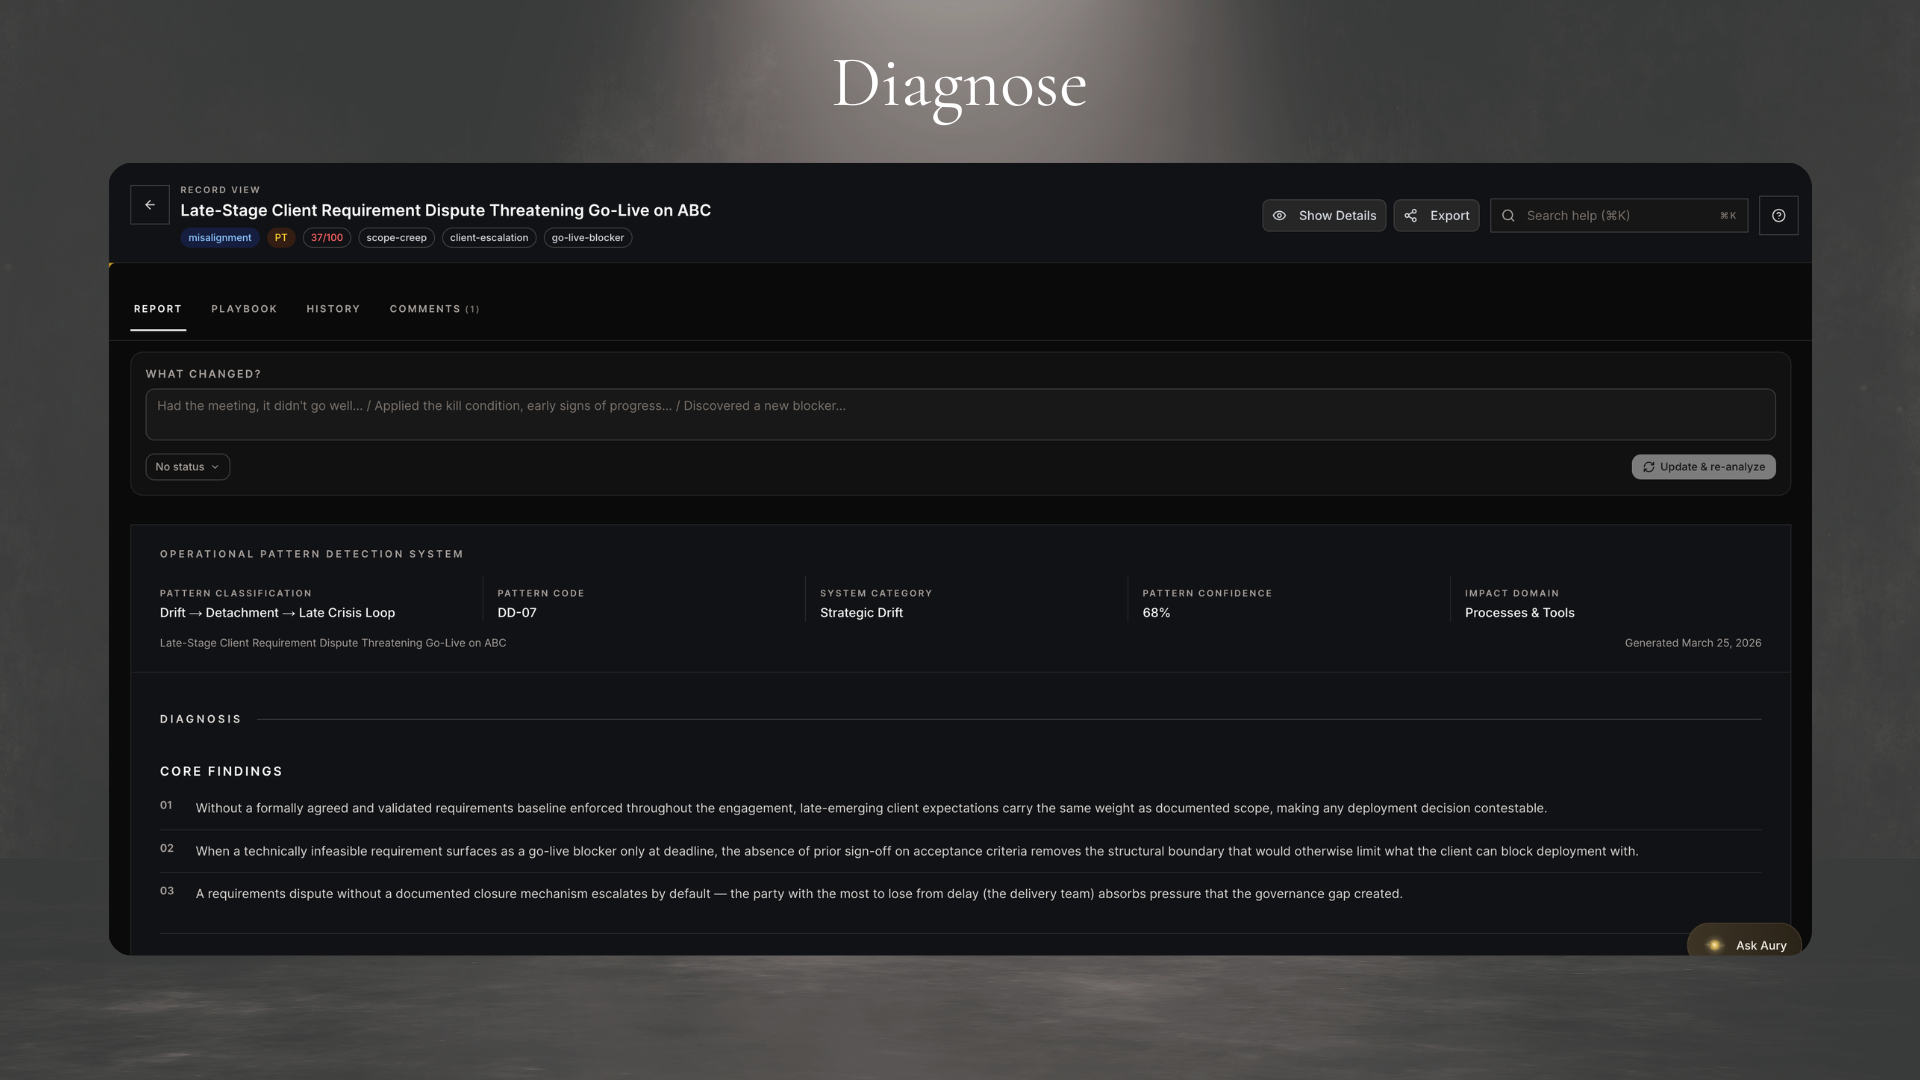Click the eye icon on Show Details
This screenshot has height=1080, width=1920.
pyautogui.click(x=1280, y=215)
